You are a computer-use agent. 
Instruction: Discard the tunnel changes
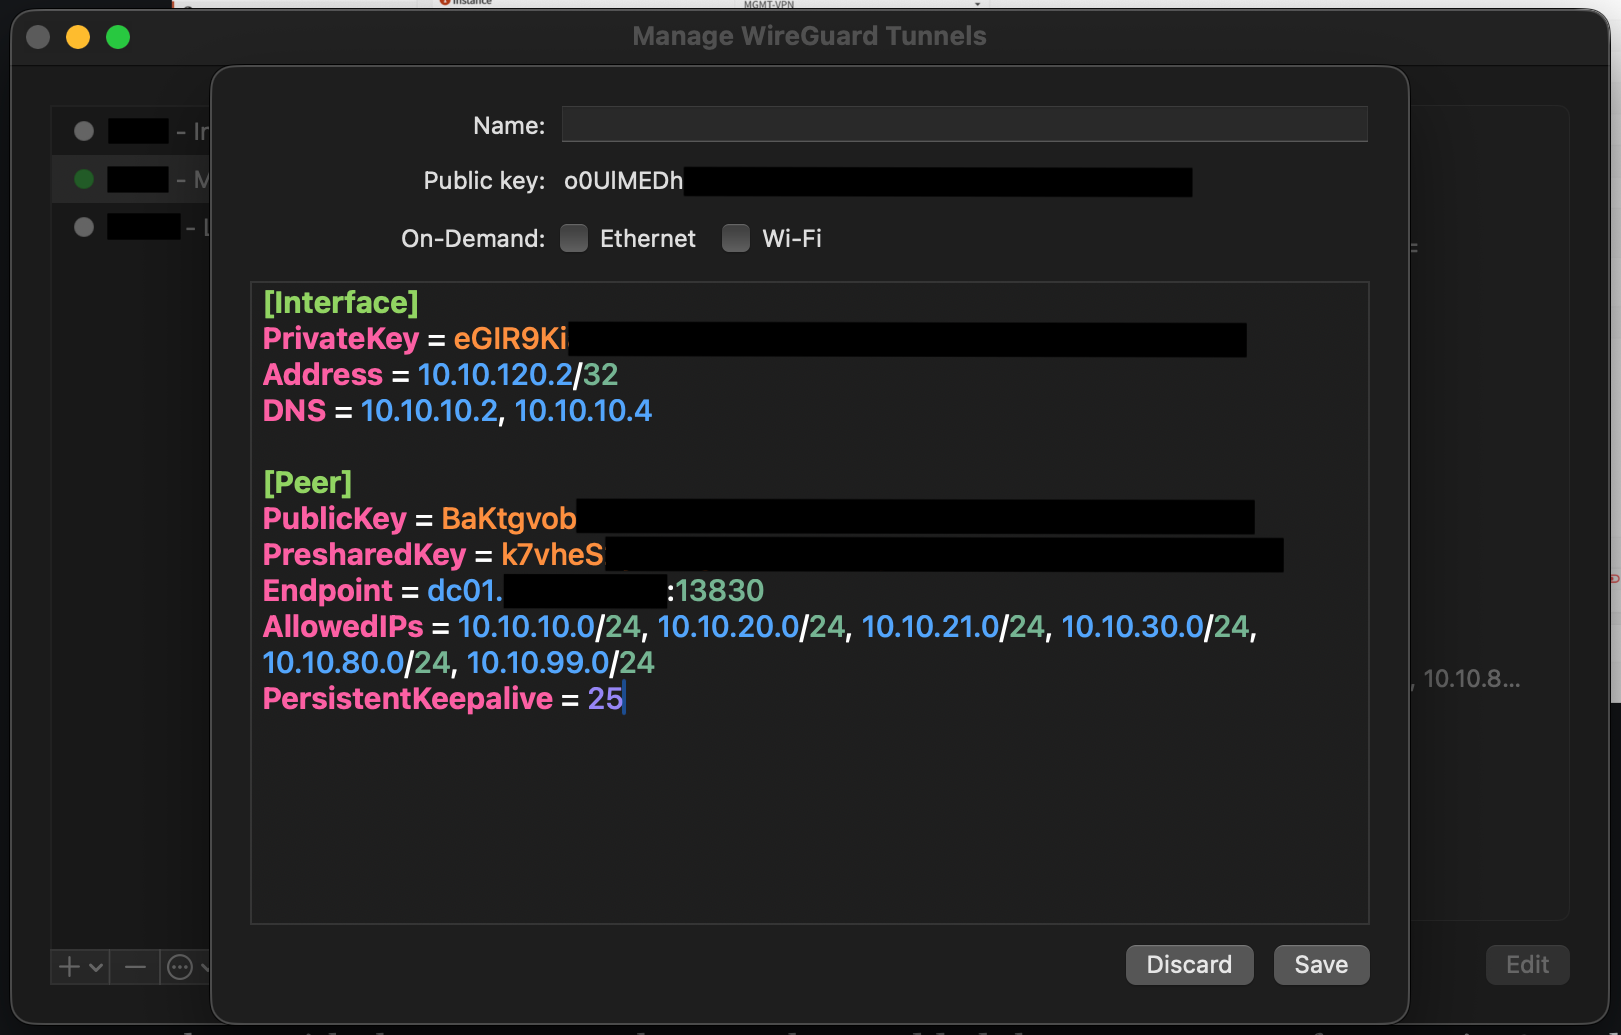[x=1189, y=964]
